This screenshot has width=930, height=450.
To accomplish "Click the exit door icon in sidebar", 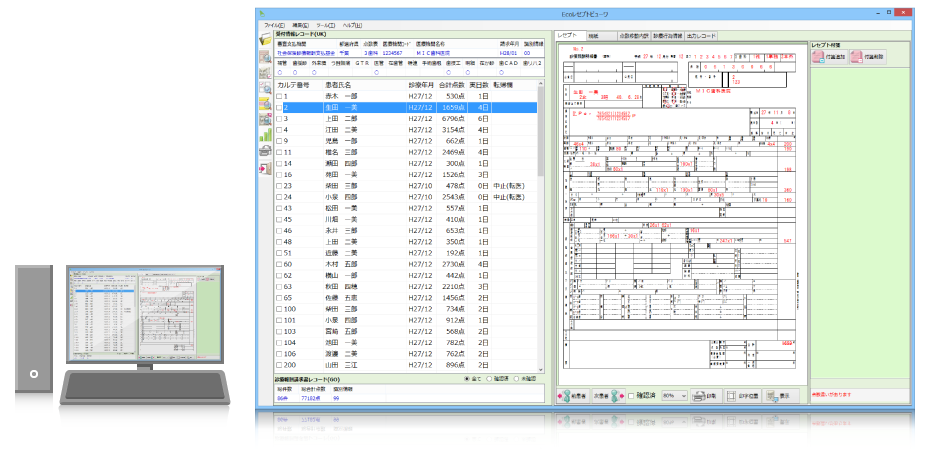I will click(x=265, y=168).
